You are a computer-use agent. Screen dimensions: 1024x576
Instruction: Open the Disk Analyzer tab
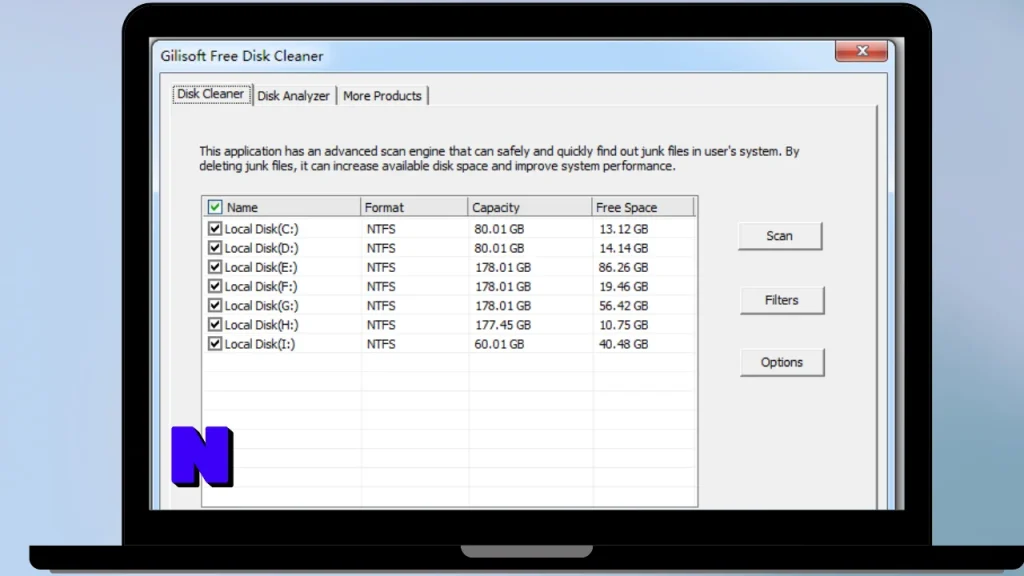[x=293, y=96]
